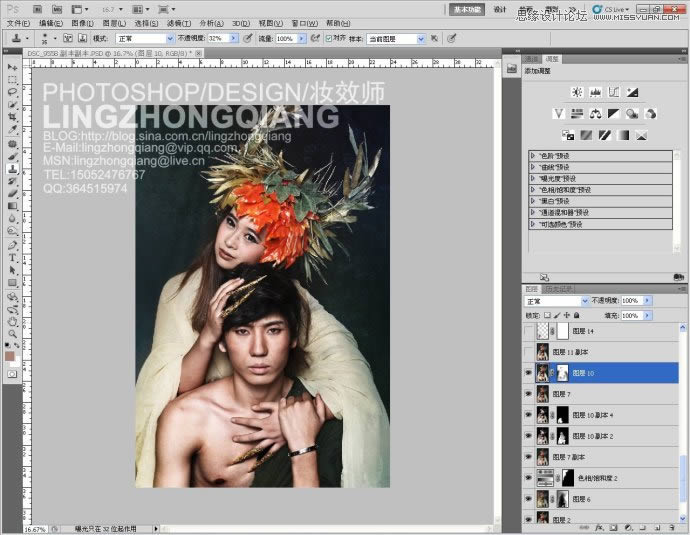This screenshot has width=690, height=535.
Task: Click the 基本功能 workspace button
Action: 467,9
